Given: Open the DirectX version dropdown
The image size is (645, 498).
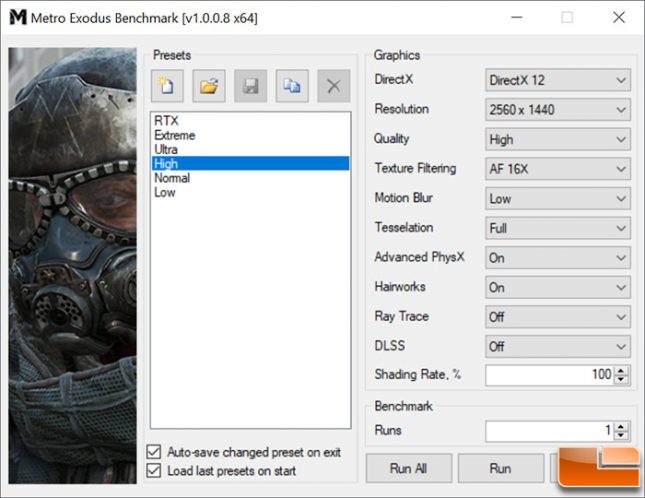Looking at the screenshot, I should pos(557,80).
